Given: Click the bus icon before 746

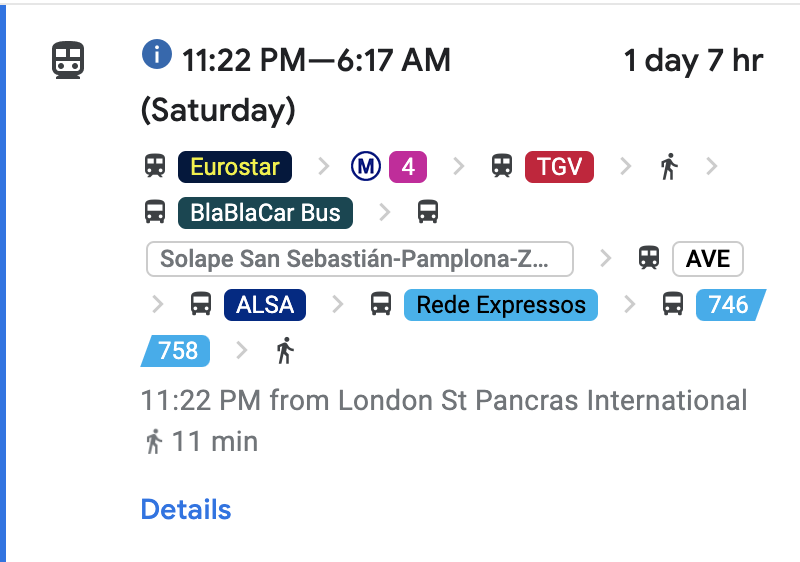Looking at the screenshot, I should click(x=673, y=304).
